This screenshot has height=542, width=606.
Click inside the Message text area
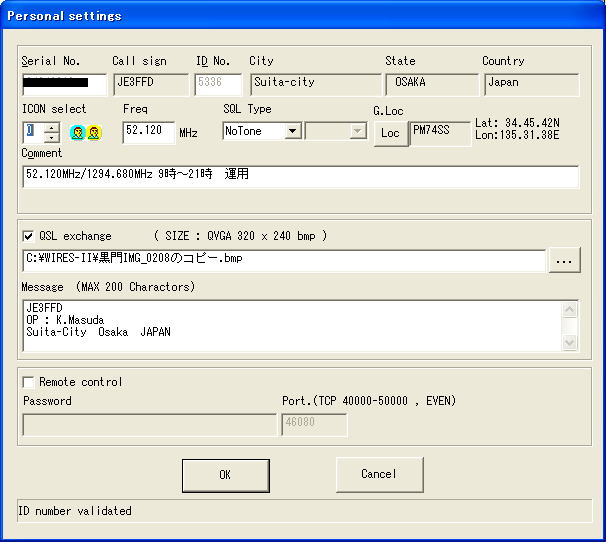tap(290, 326)
